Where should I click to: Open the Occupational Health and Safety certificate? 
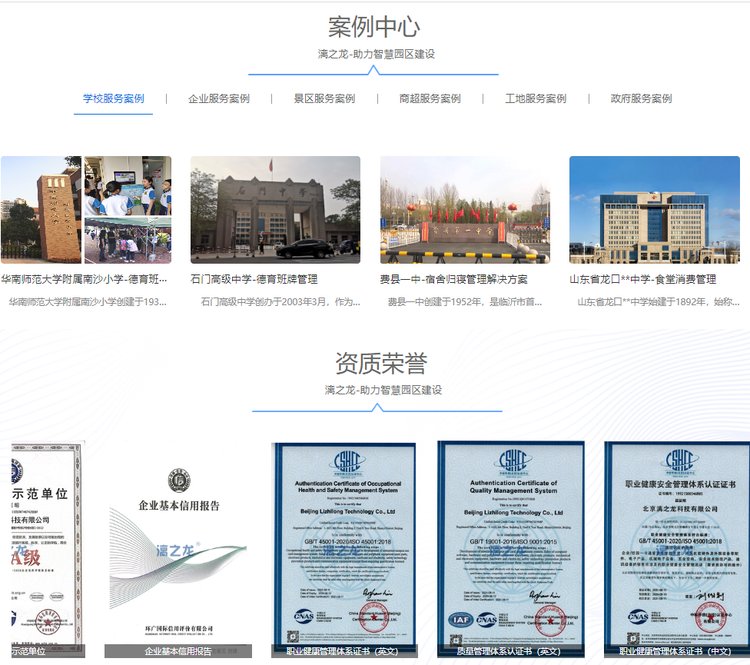tap(344, 543)
